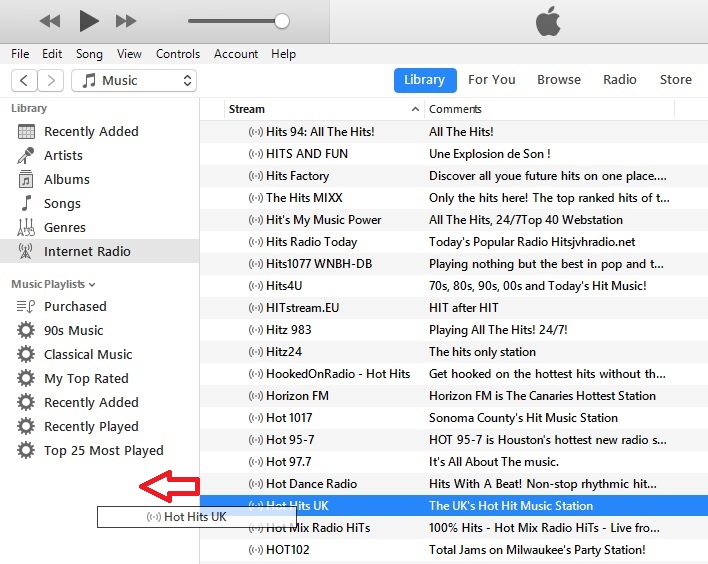Collapse the Music Playlists section chevron
Screen dimensions: 708x564
point(92,284)
